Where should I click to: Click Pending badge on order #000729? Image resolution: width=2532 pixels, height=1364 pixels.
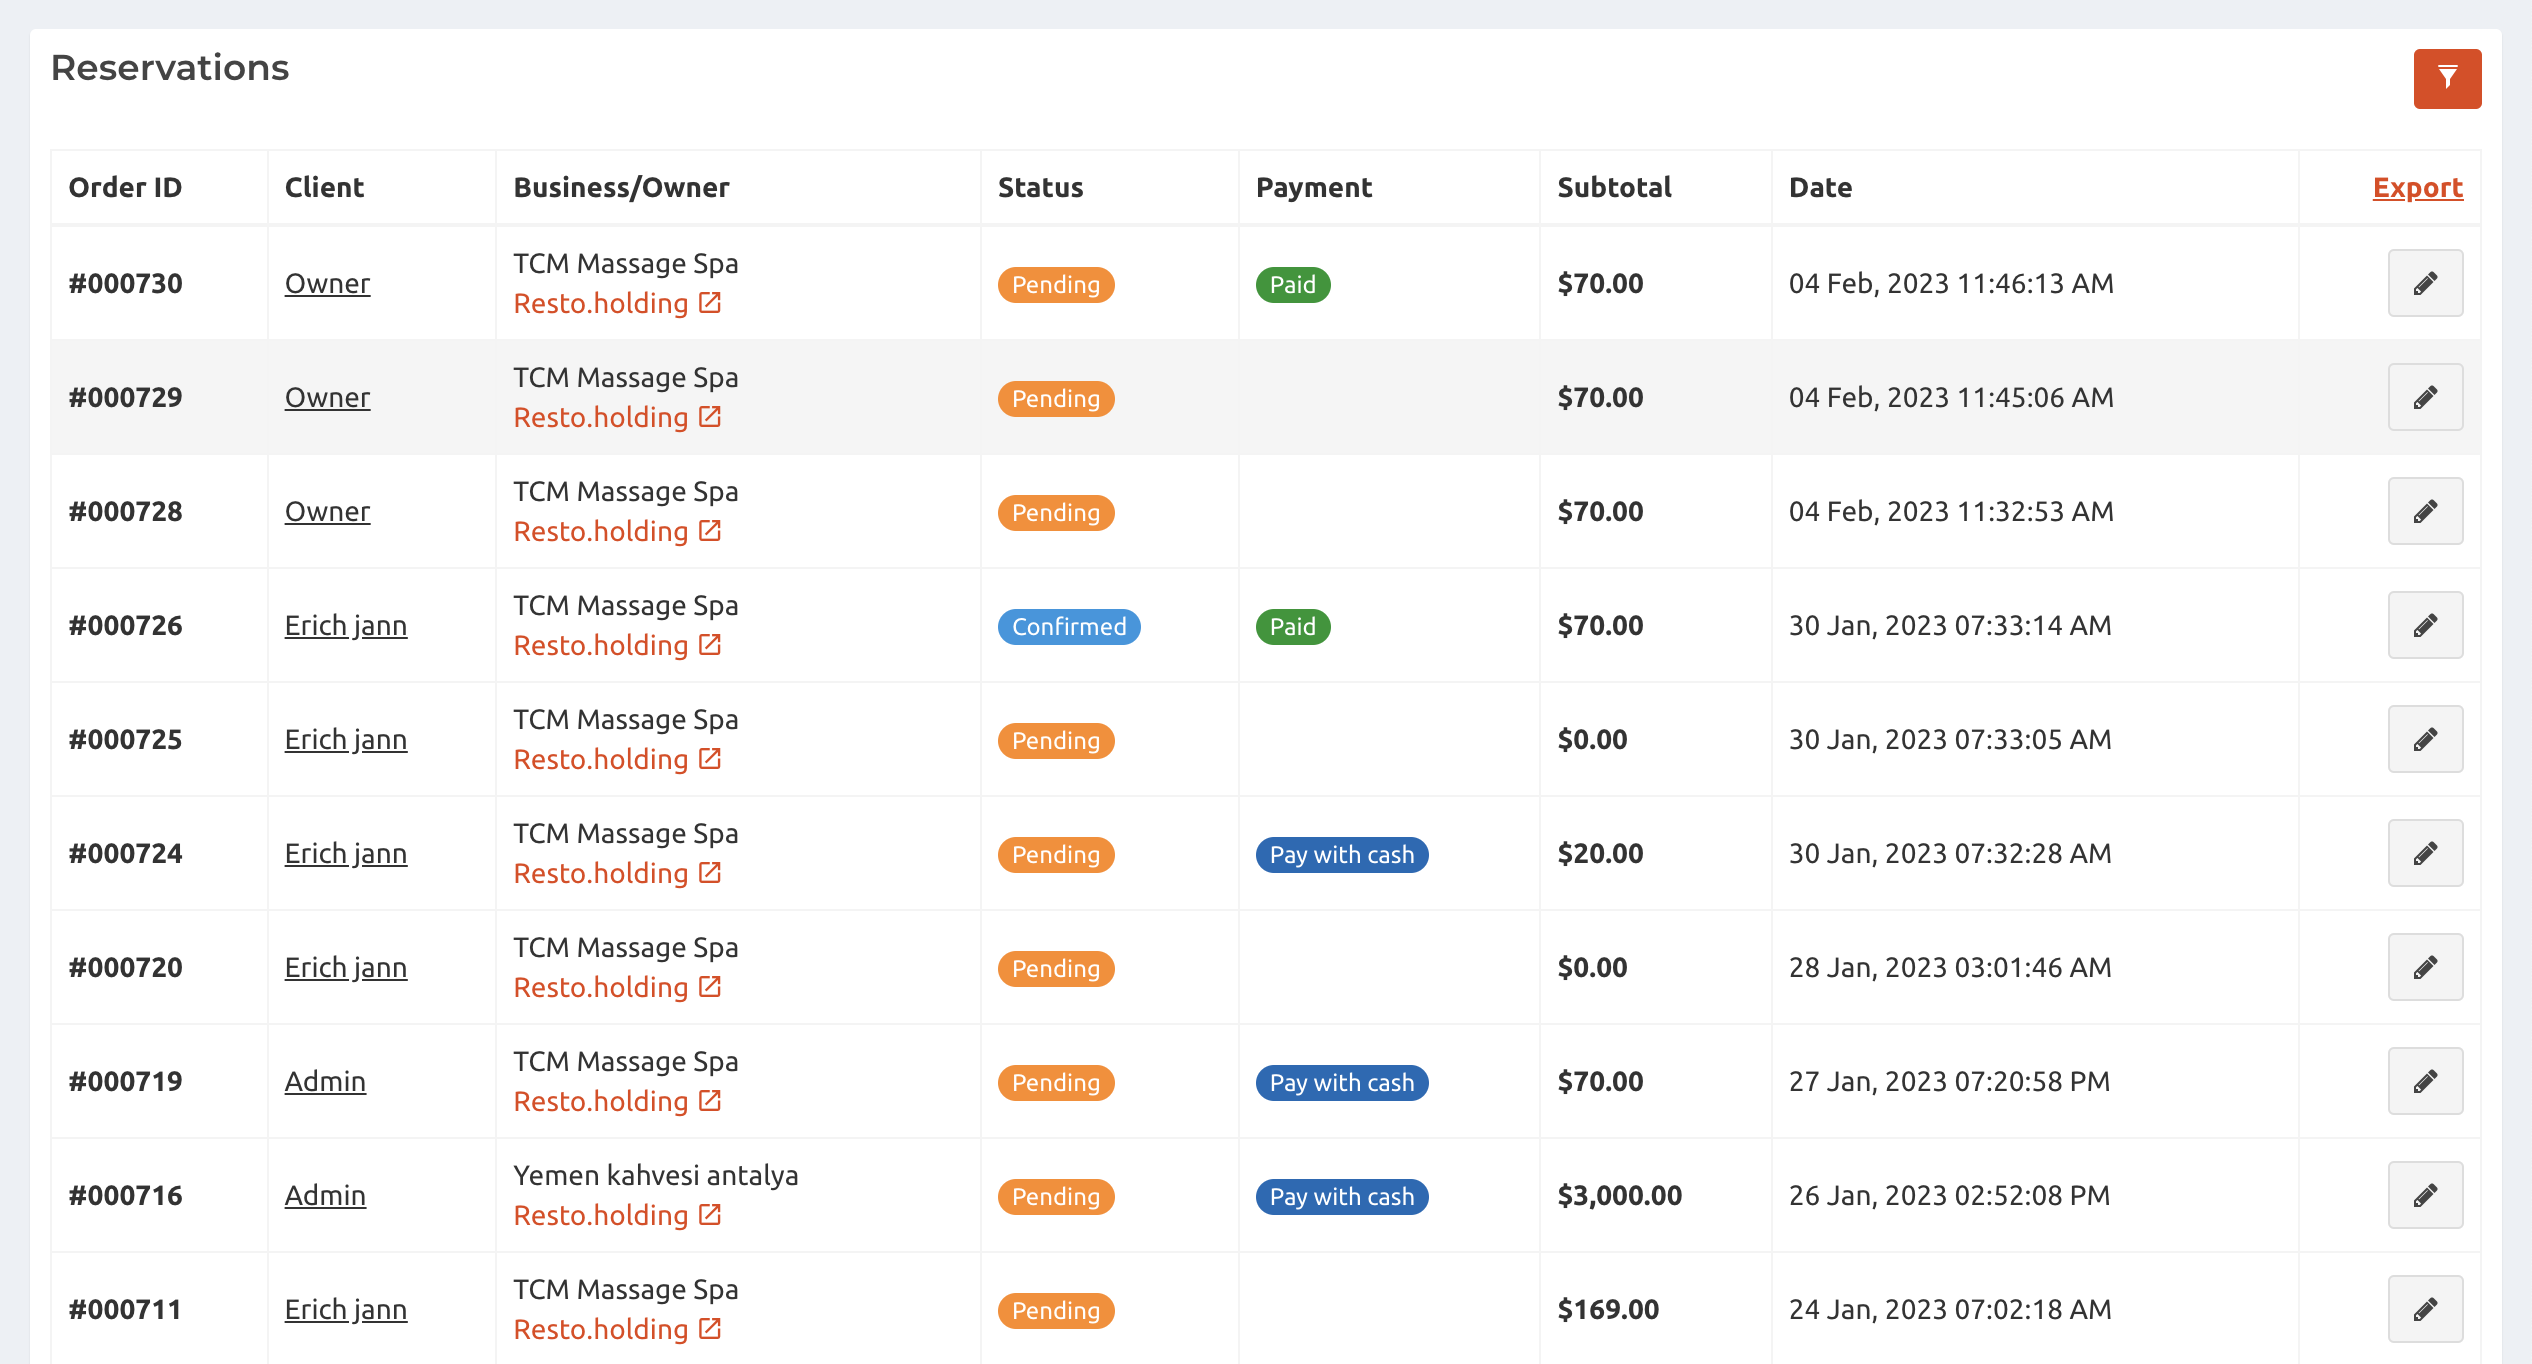point(1055,399)
